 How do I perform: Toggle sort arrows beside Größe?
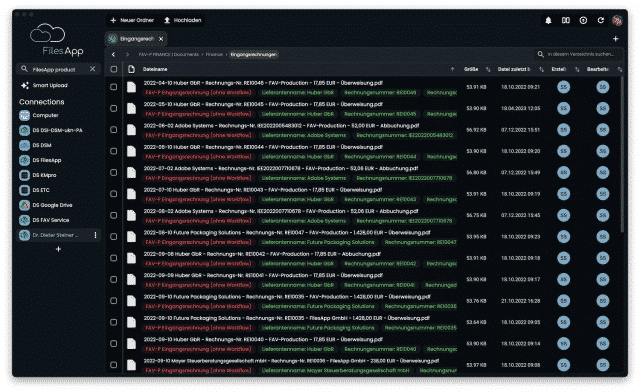pos(488,69)
